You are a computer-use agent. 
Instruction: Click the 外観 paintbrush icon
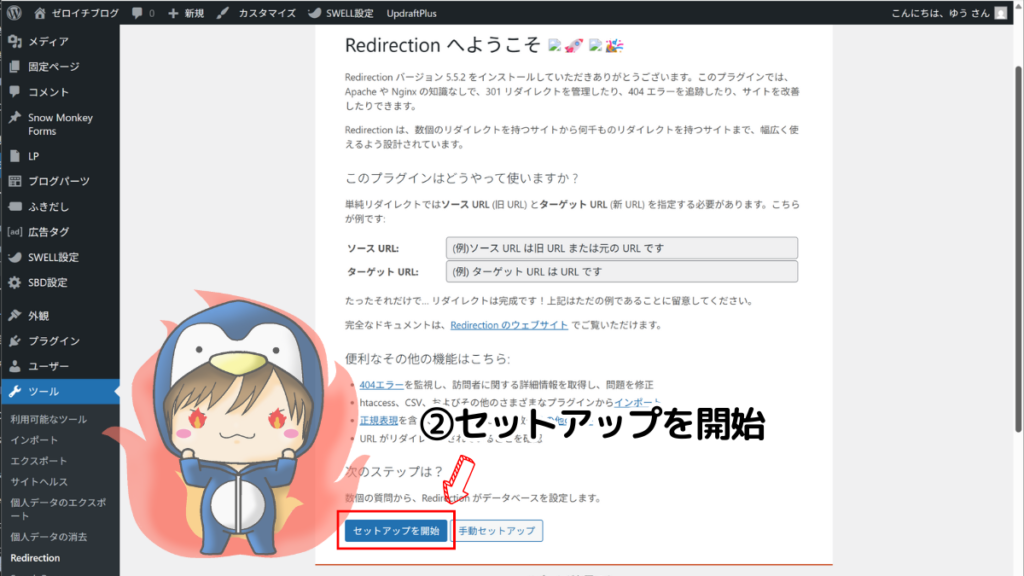pos(15,315)
